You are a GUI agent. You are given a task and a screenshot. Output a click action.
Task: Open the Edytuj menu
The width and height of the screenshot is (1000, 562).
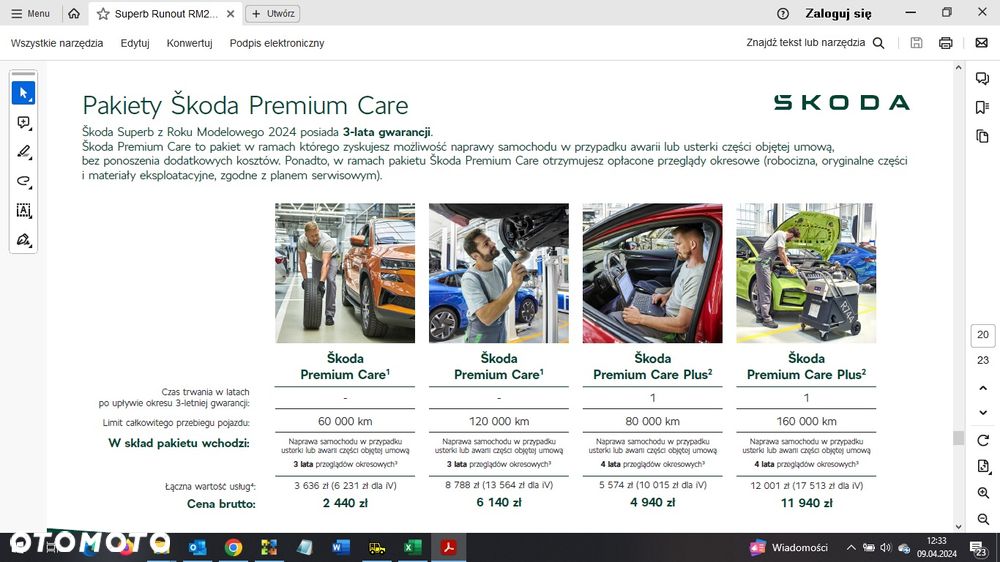135,43
